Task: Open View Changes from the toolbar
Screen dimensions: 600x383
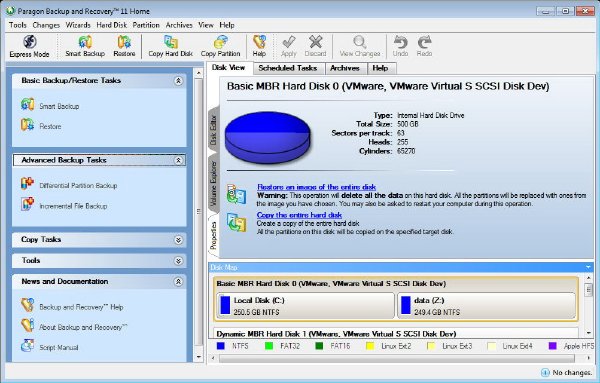Action: point(360,46)
